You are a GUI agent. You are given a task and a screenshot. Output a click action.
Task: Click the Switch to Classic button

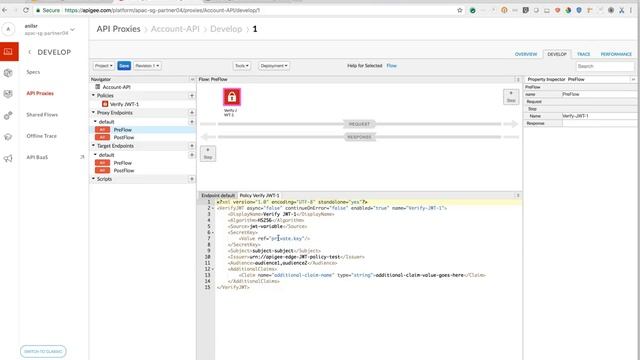click(x=43, y=351)
